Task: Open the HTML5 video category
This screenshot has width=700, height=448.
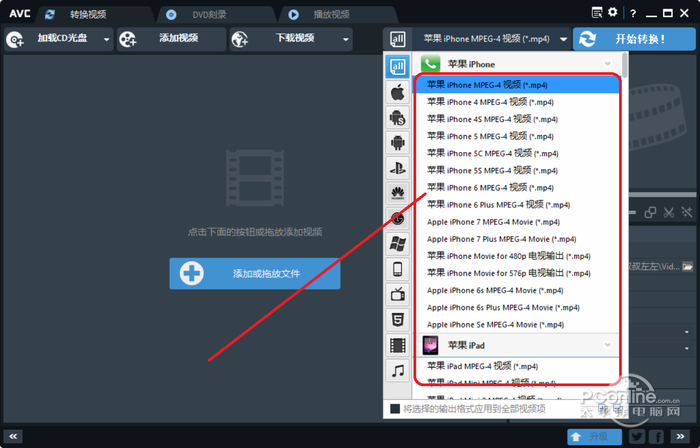Action: 397,319
